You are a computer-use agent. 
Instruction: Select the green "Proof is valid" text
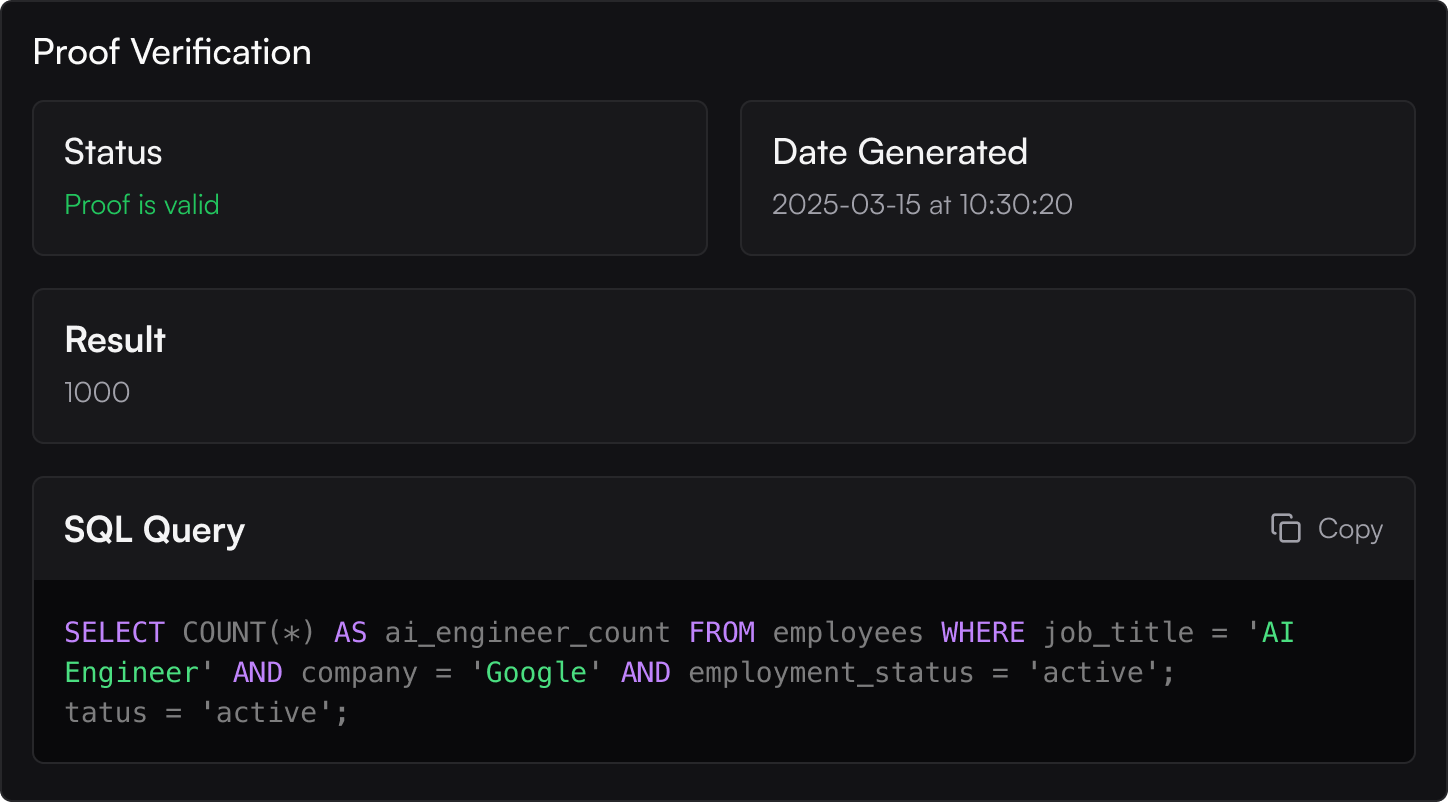[x=142, y=205]
